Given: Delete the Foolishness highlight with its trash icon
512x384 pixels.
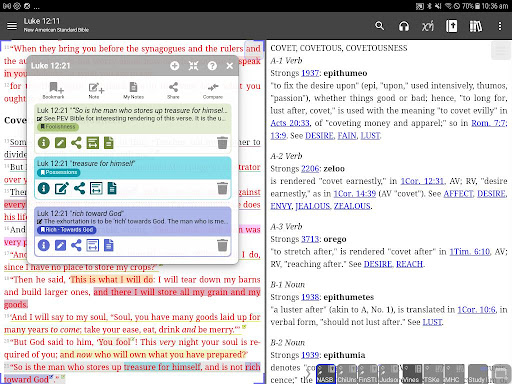Looking at the screenshot, I should point(222,143).
